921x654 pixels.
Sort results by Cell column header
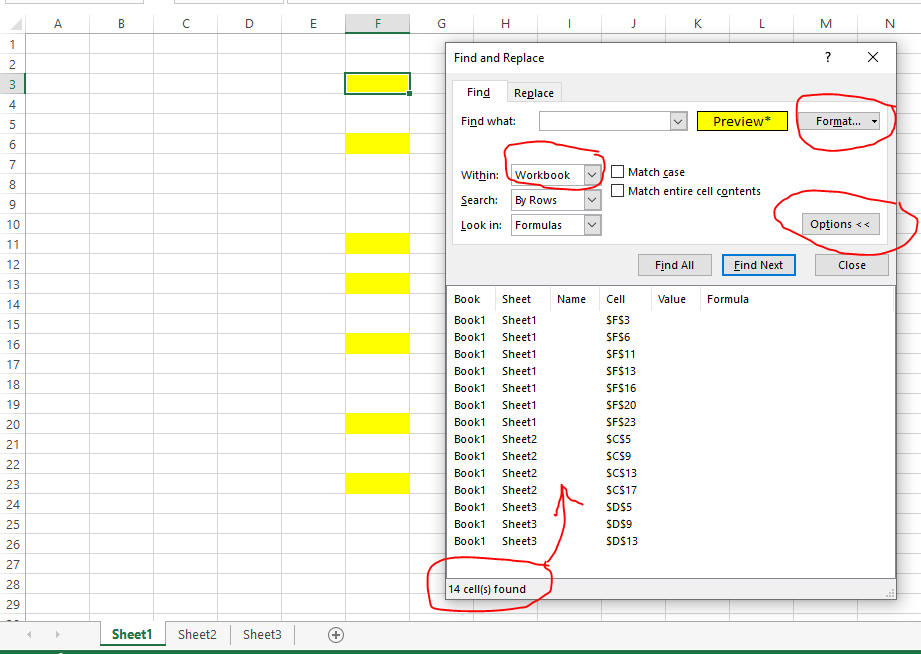[625, 299]
